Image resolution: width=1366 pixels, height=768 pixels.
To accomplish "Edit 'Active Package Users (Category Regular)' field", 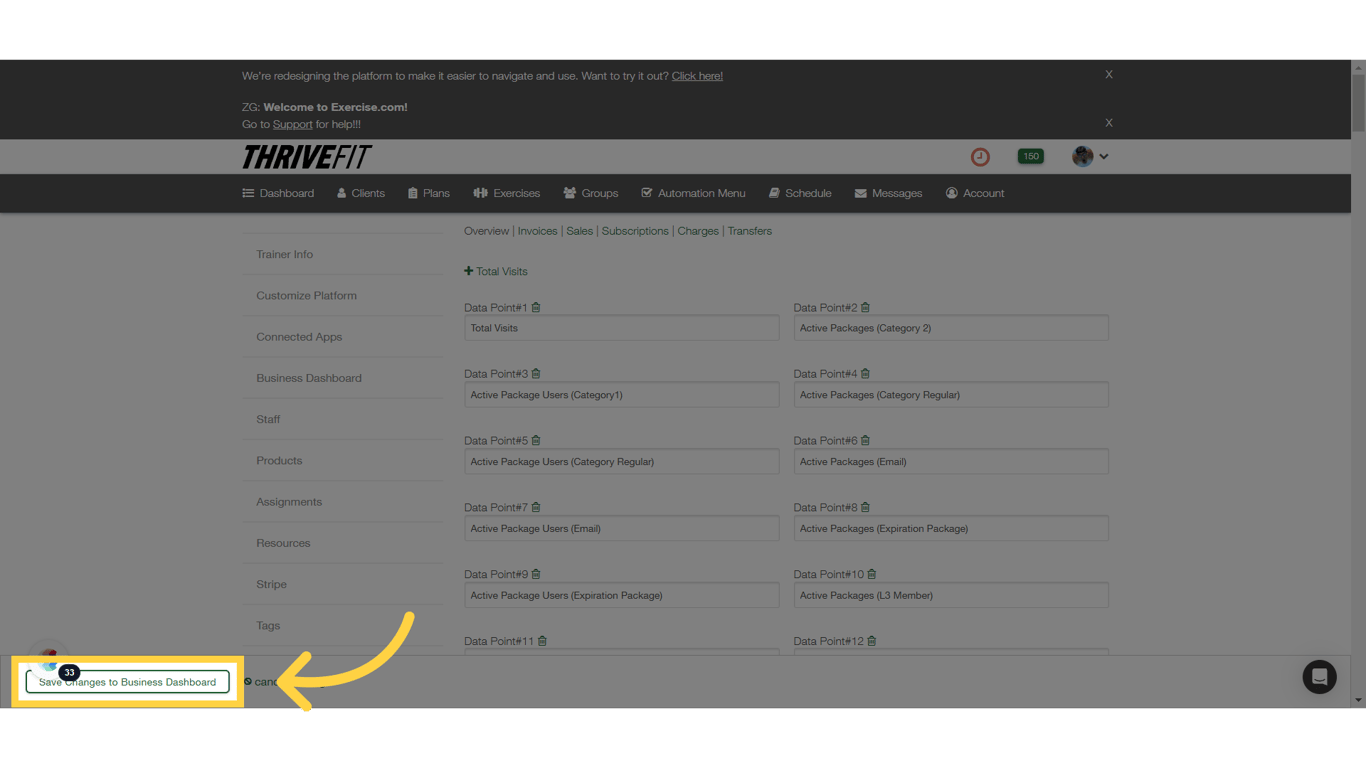I will (x=621, y=462).
